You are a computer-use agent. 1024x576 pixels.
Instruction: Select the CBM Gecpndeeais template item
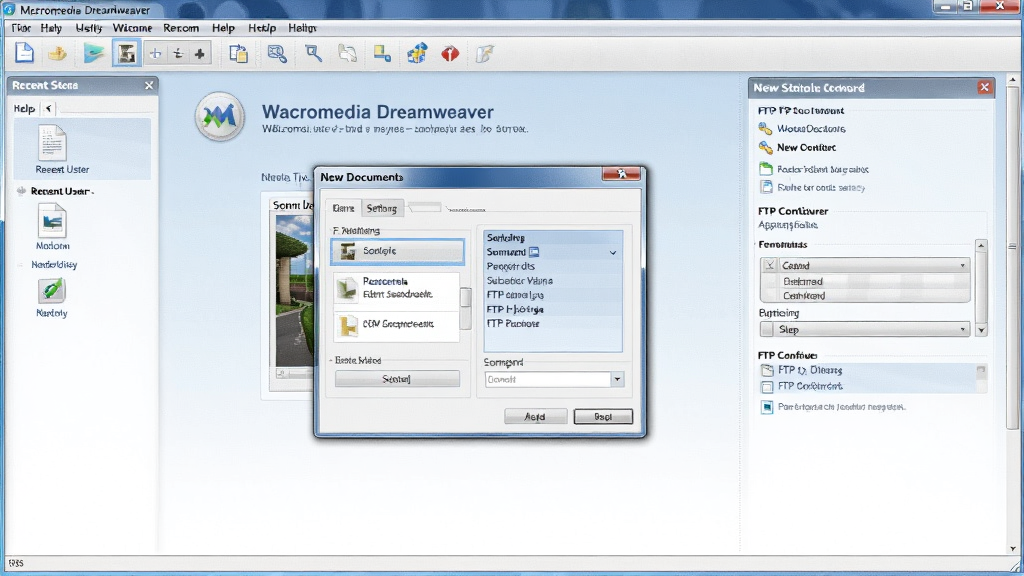point(397,325)
